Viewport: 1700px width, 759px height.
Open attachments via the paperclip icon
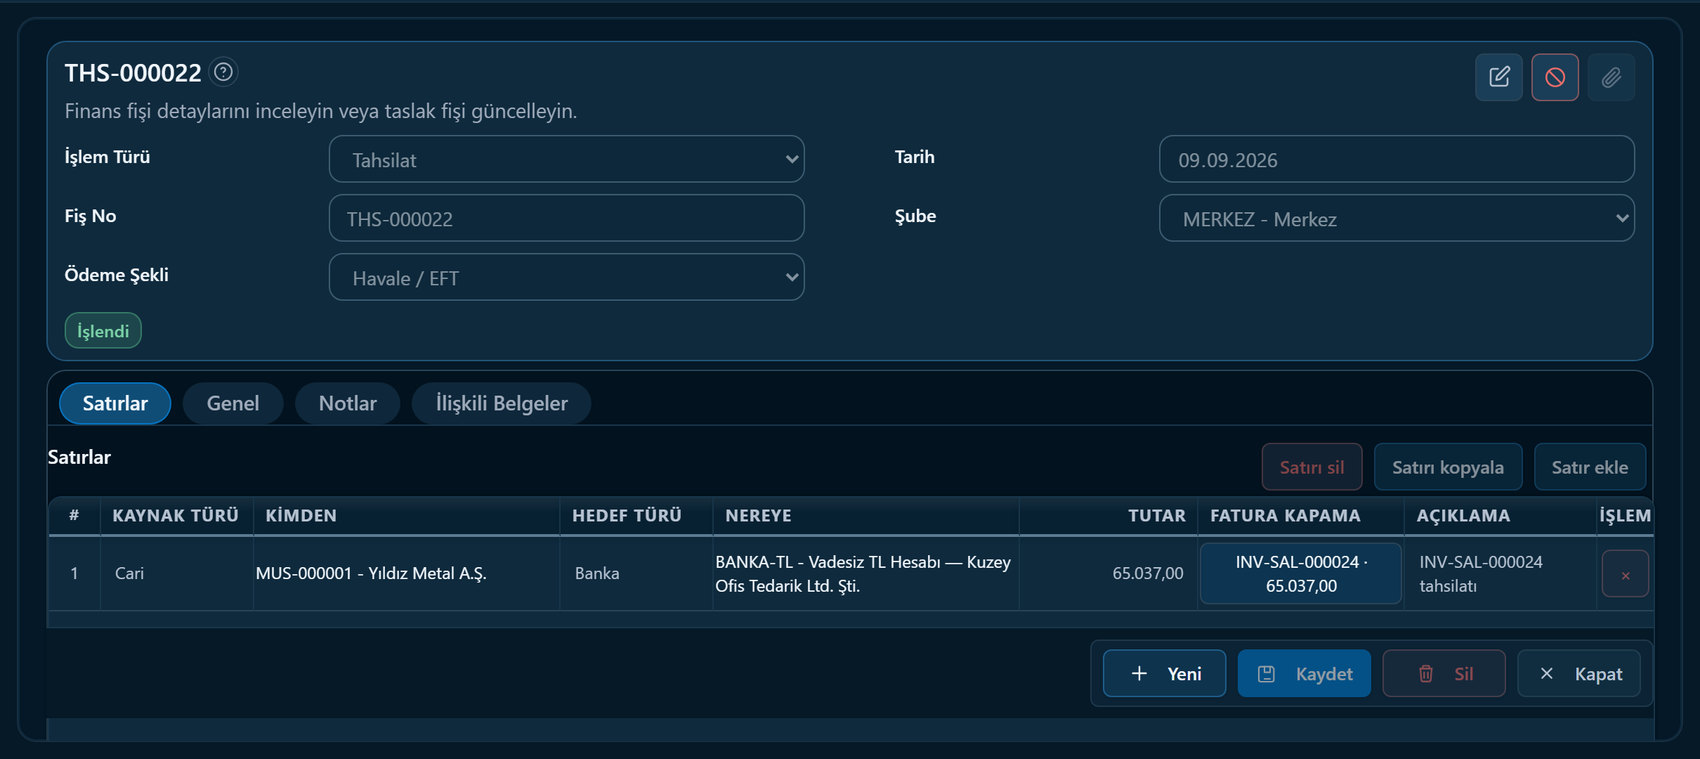1611,77
